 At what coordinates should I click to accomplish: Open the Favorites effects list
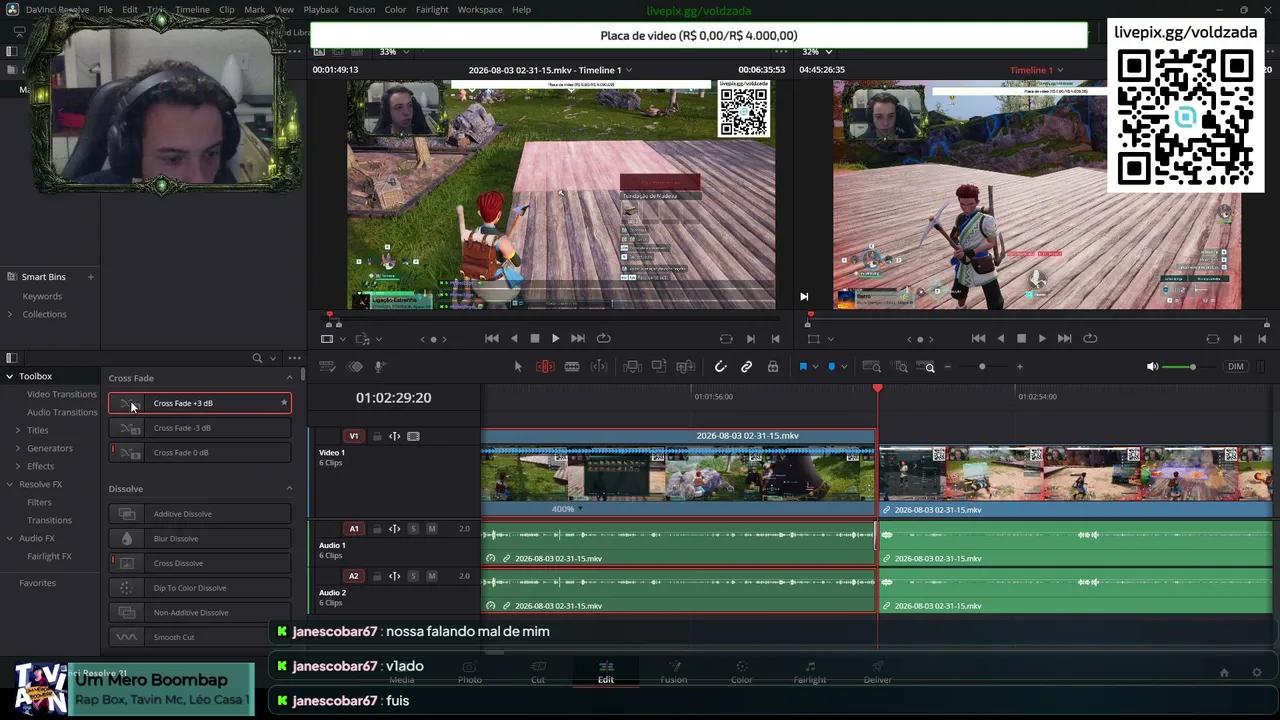click(38, 583)
